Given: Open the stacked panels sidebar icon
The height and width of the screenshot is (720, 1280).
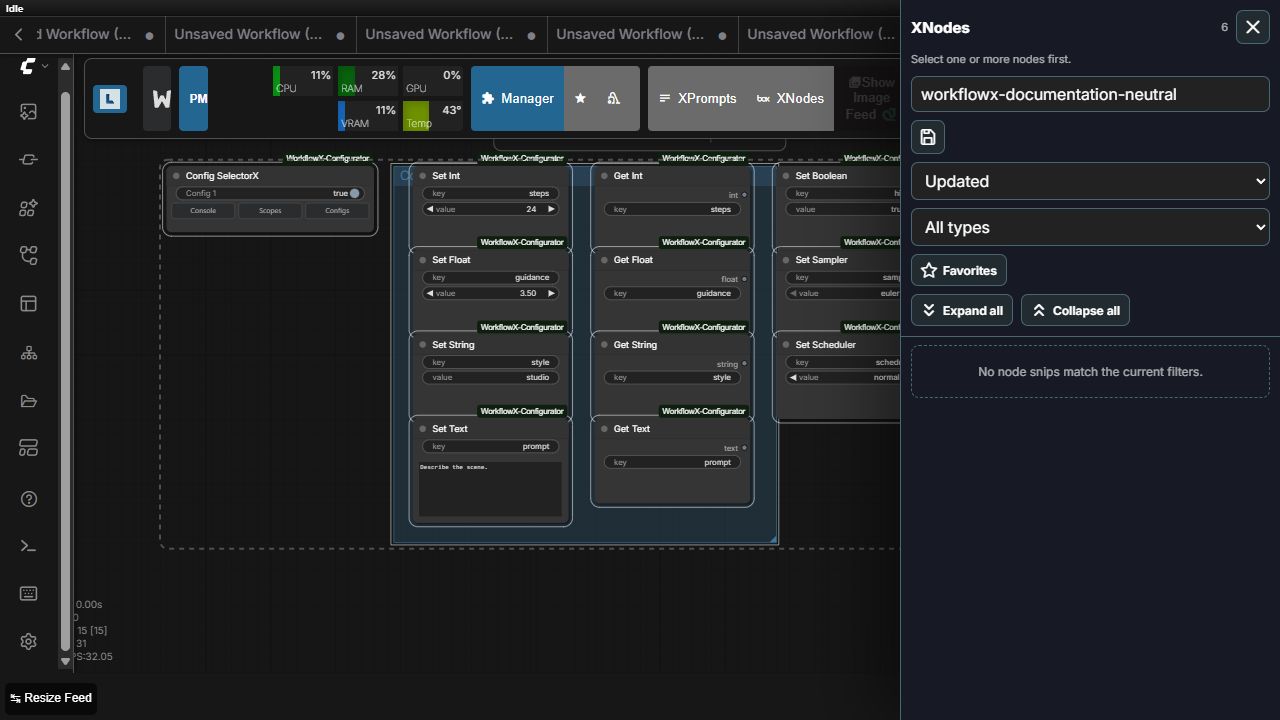Looking at the screenshot, I should 29,449.
